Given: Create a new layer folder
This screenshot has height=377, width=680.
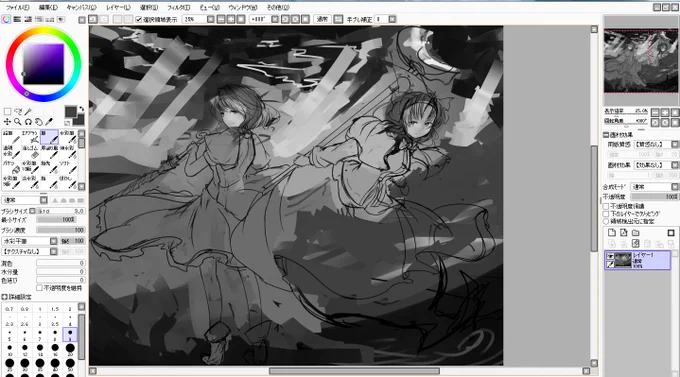Looking at the screenshot, I should coord(635,233).
